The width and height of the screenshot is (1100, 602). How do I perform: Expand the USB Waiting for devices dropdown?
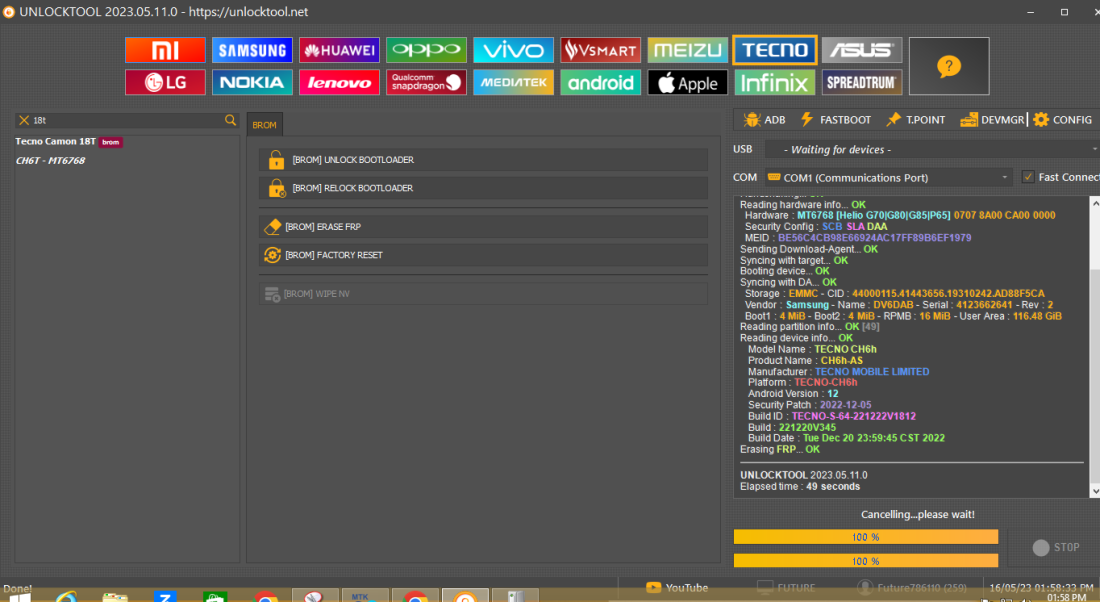coord(932,149)
